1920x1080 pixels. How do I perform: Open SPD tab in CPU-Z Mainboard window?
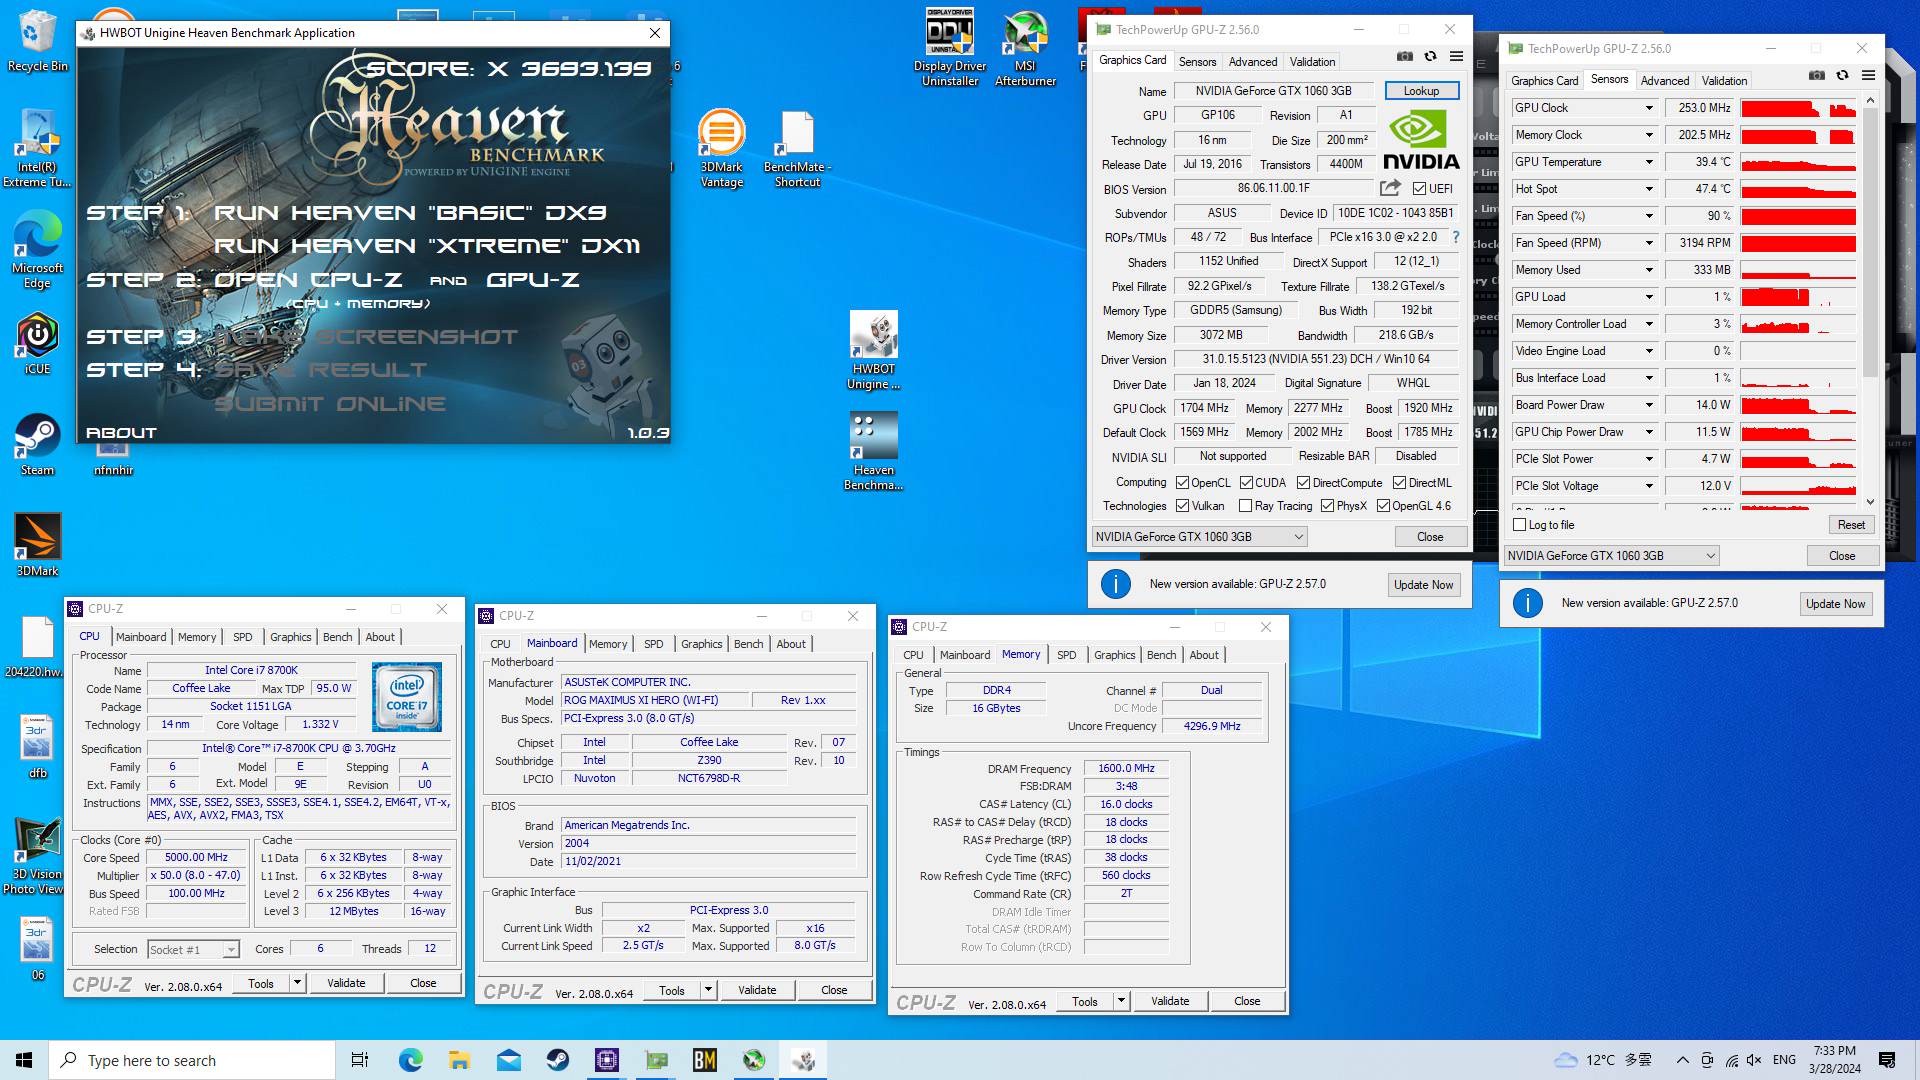653,644
